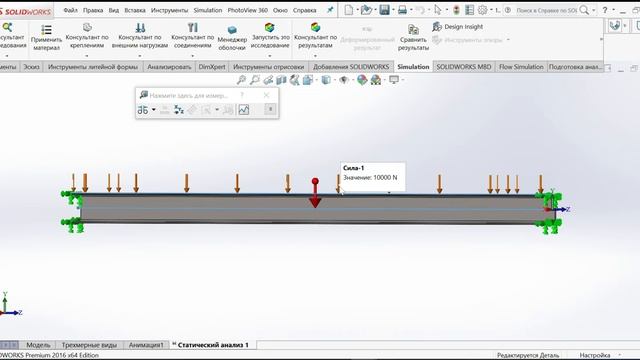640x360 pixels.
Task: Click the Options gear icon
Action: (x=482, y=10)
